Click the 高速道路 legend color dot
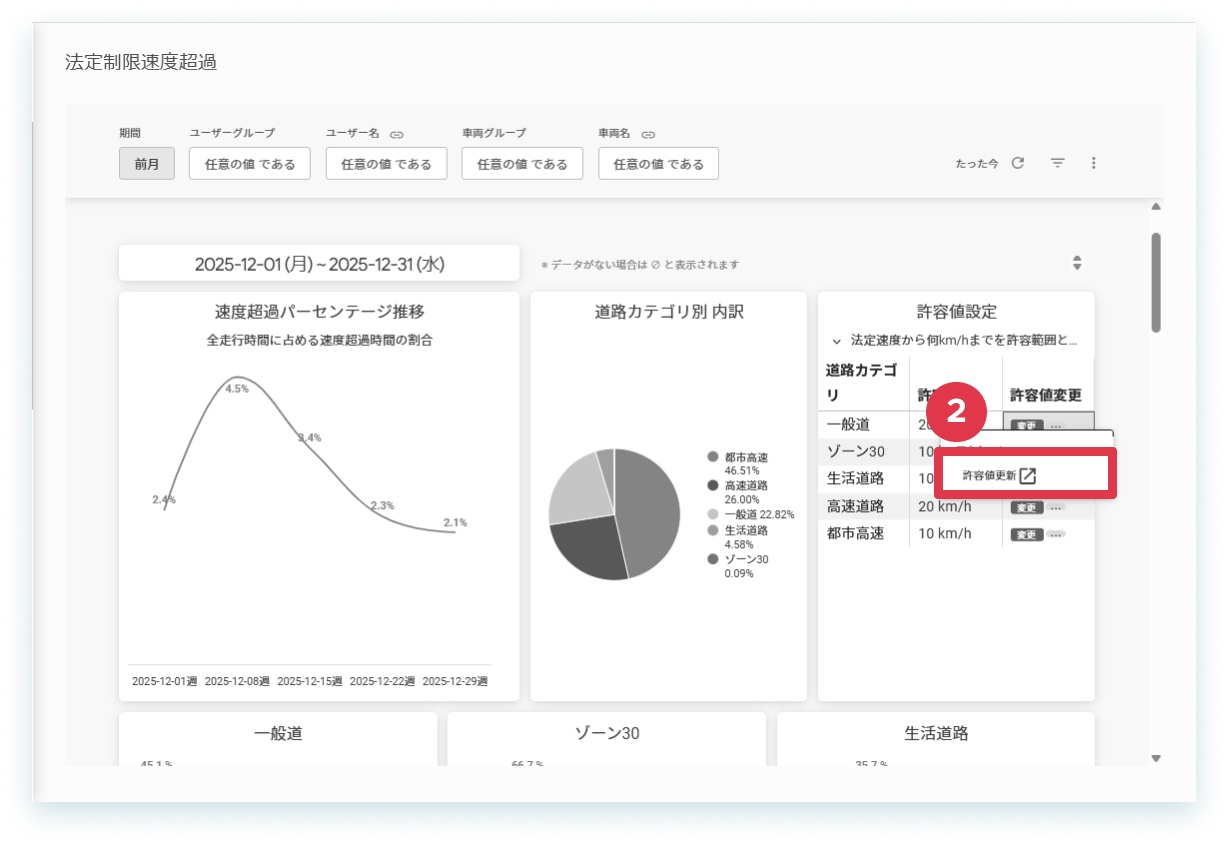The image size is (1228, 844). point(713,485)
